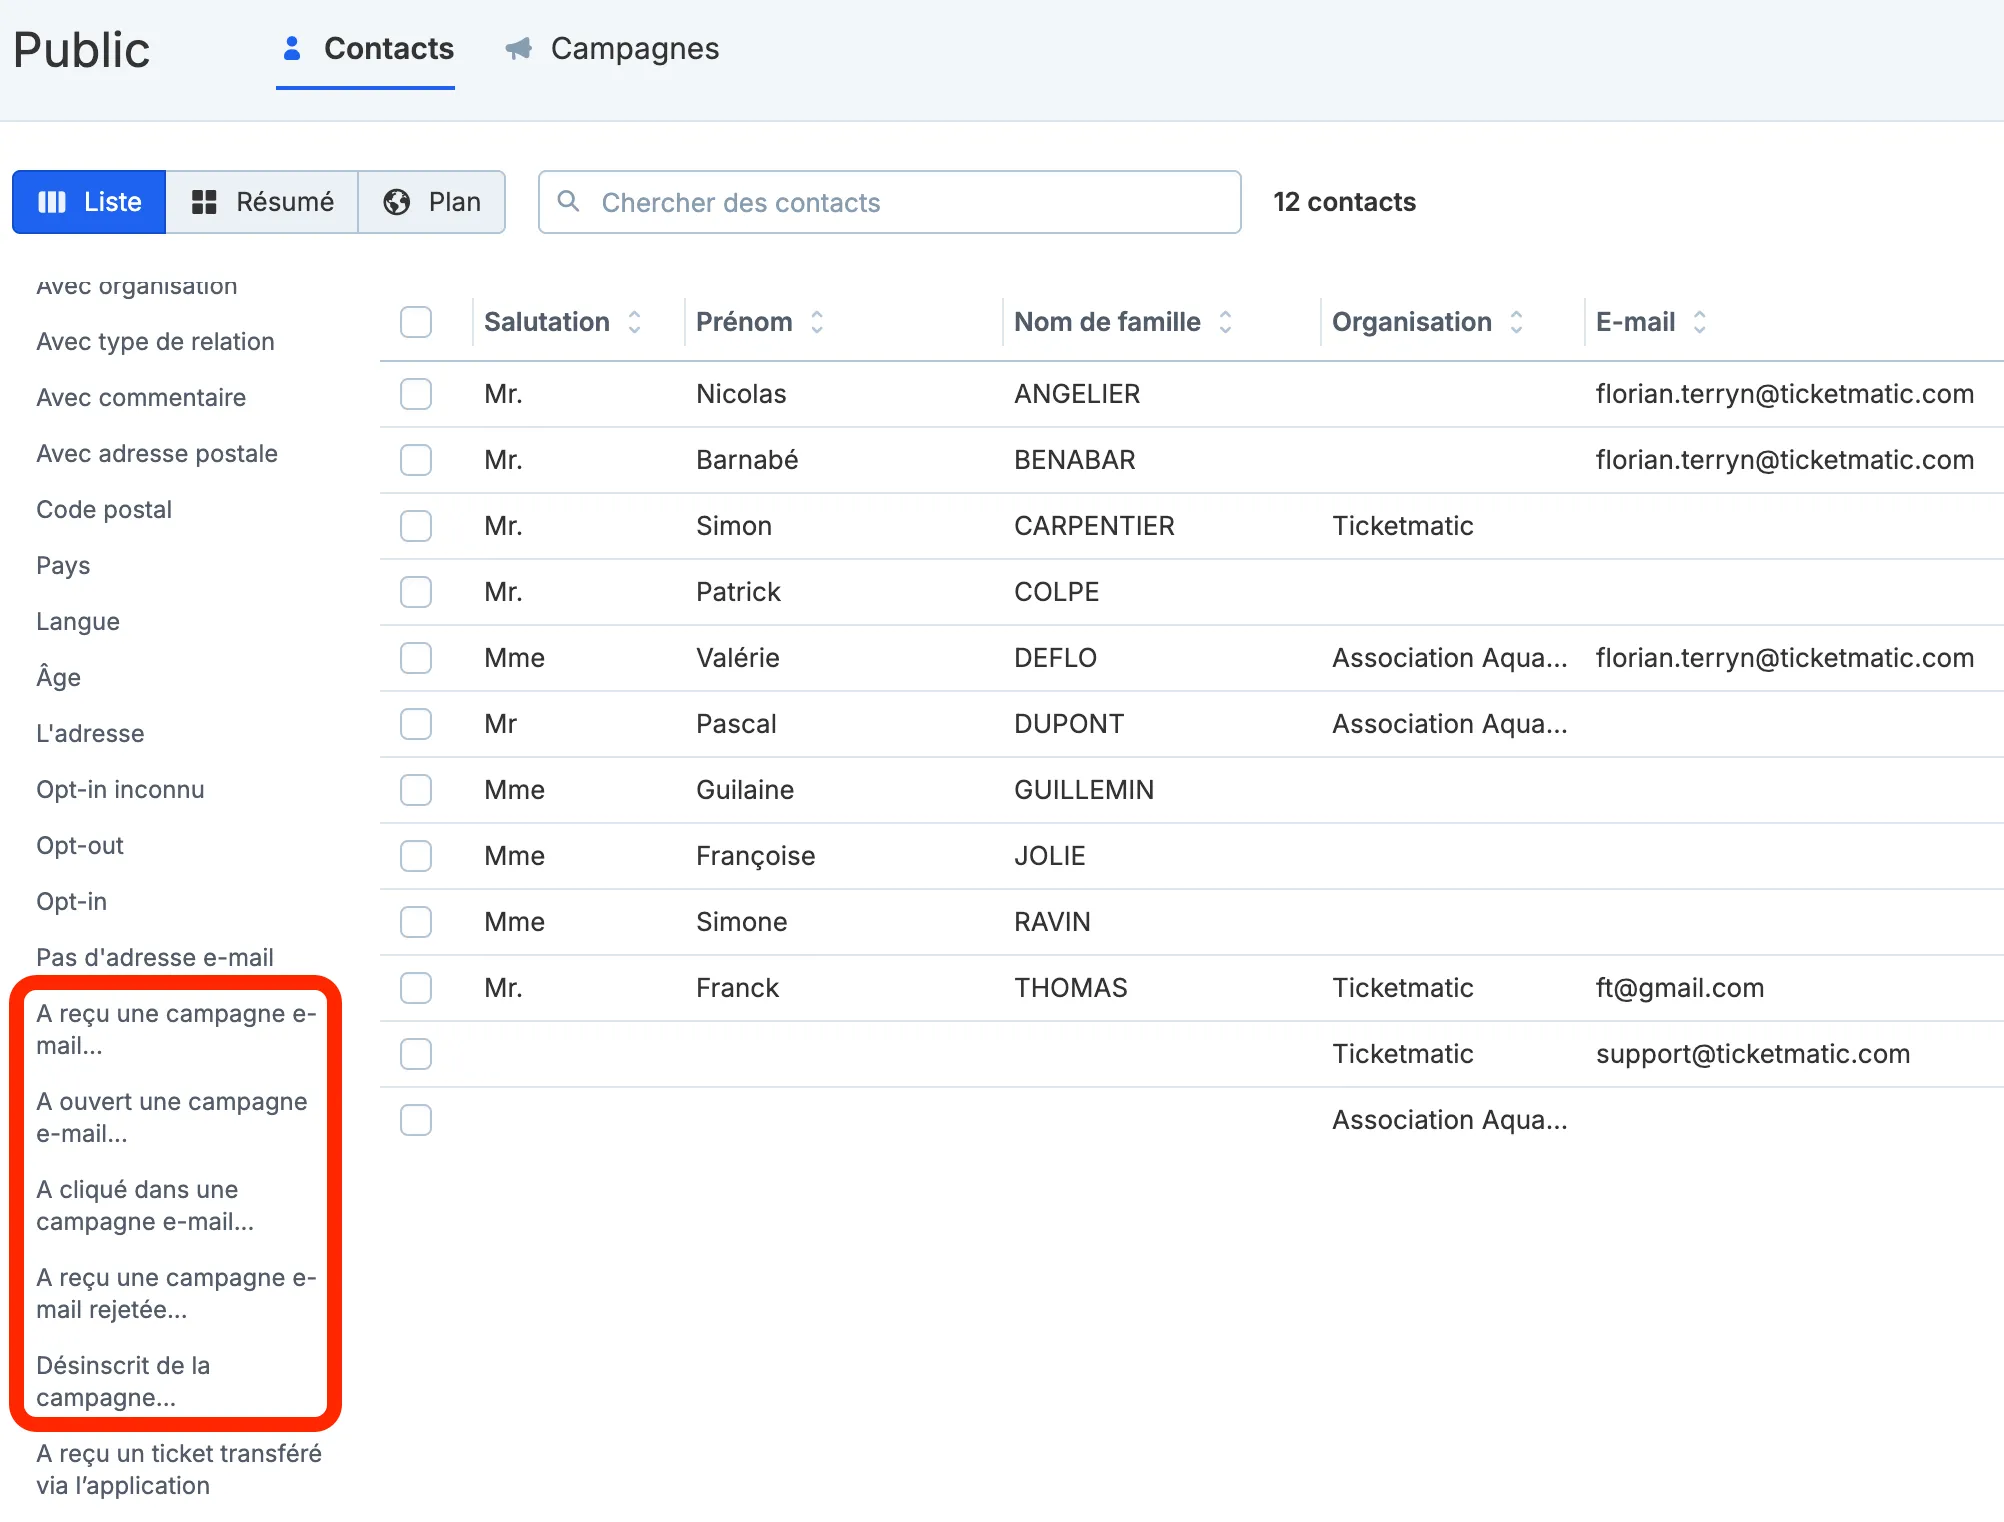The height and width of the screenshot is (1522, 2004).
Task: Click the search magnifier icon
Action: tap(568, 201)
